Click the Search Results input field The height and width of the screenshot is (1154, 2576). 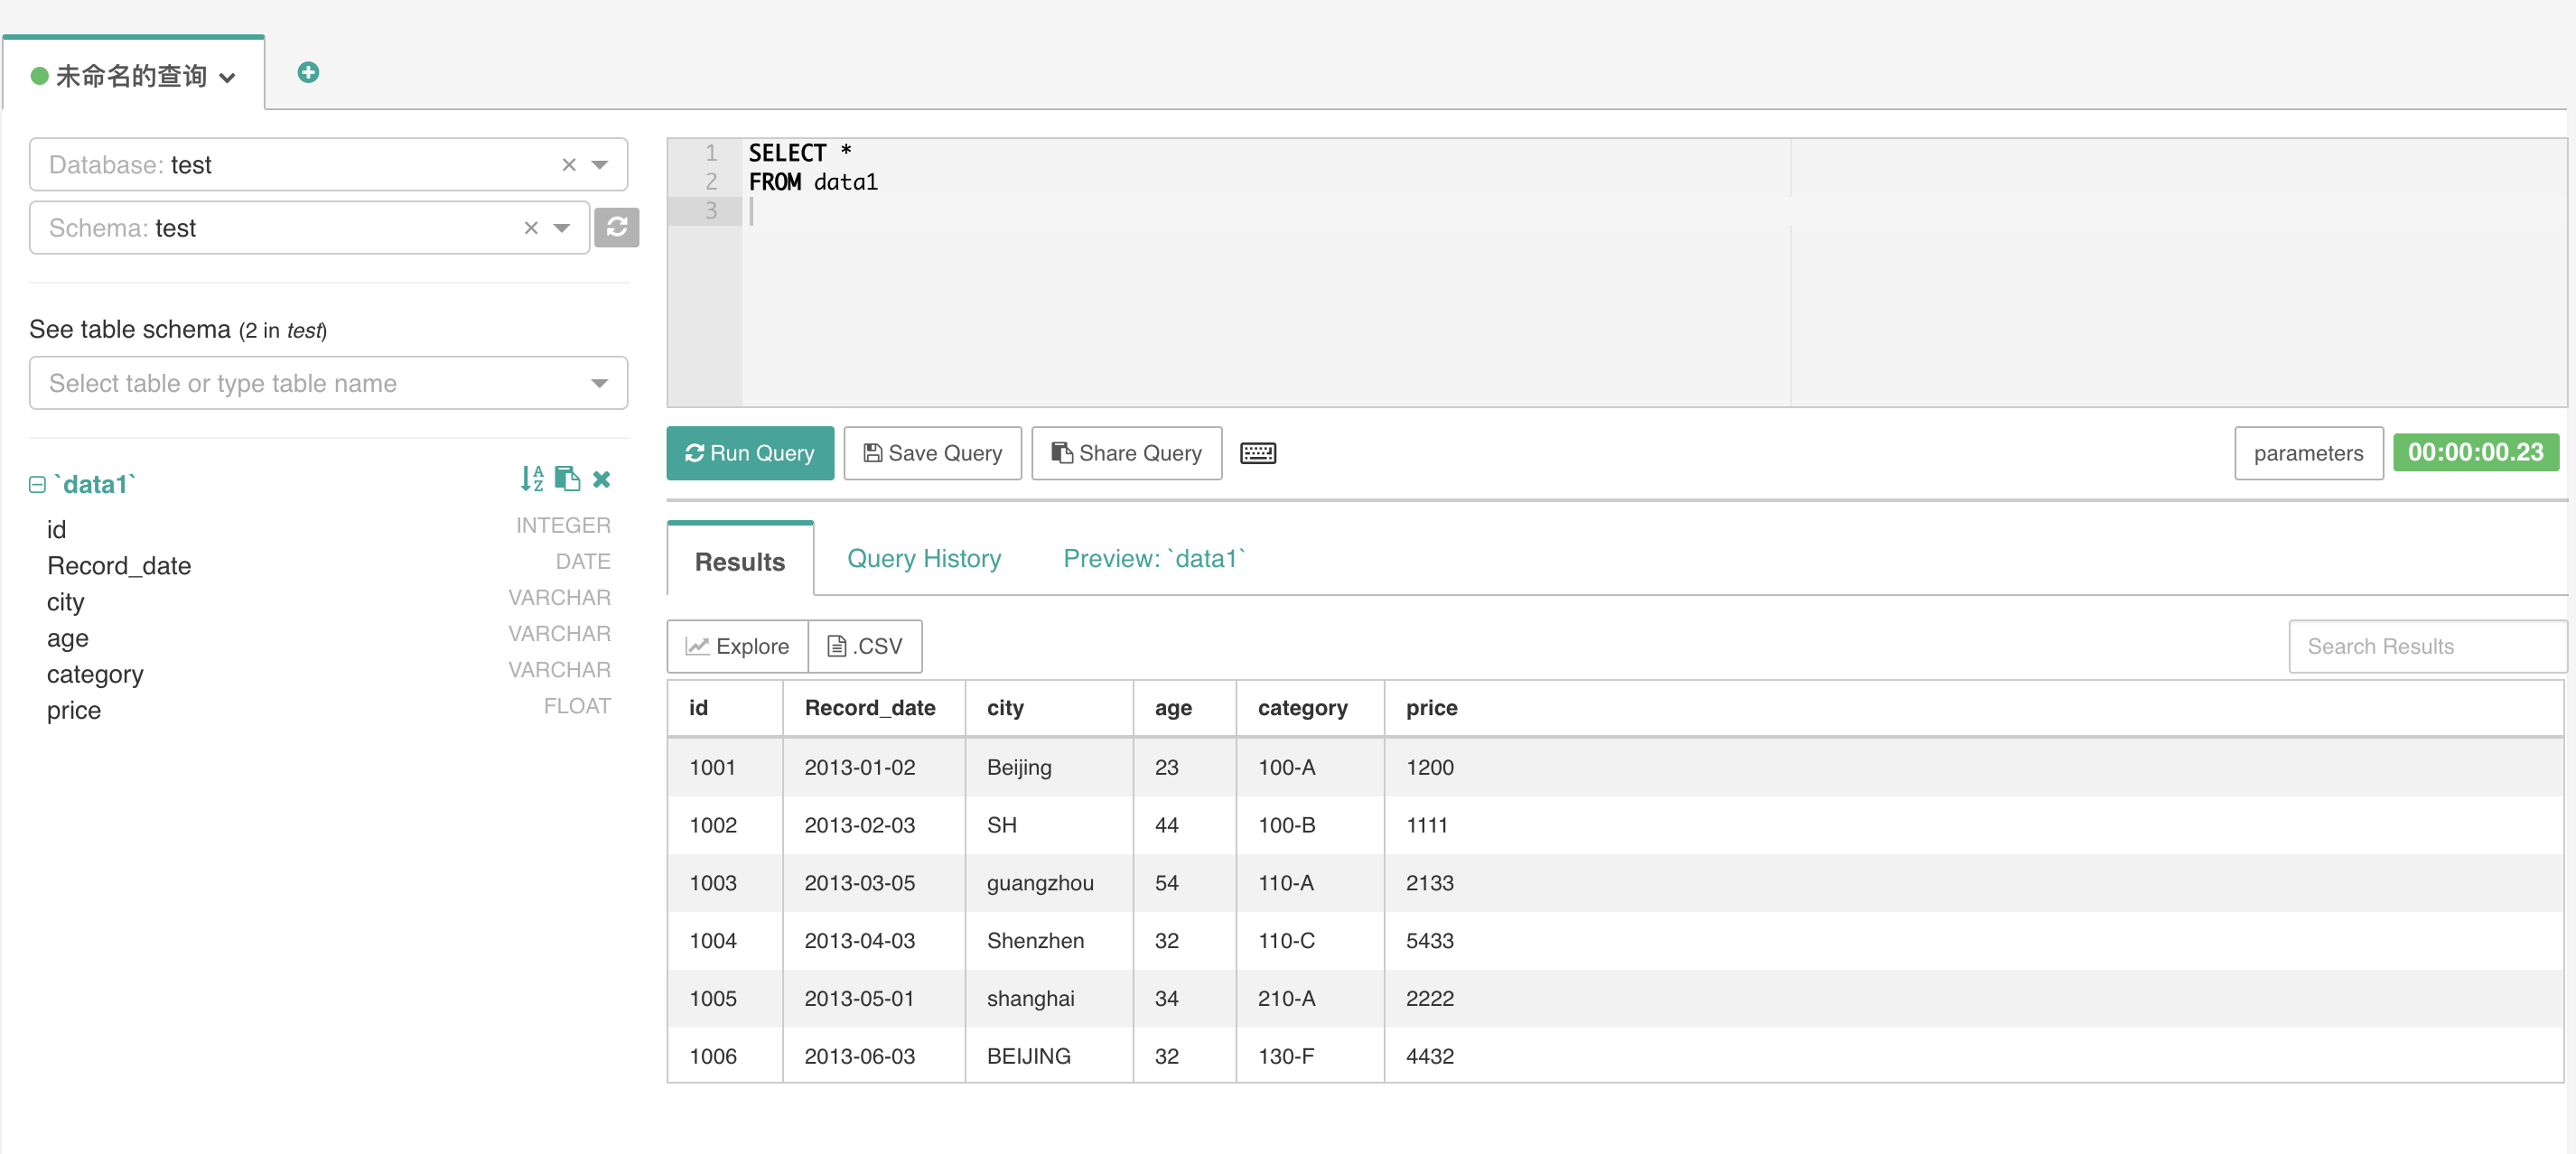pyautogui.click(x=2426, y=646)
